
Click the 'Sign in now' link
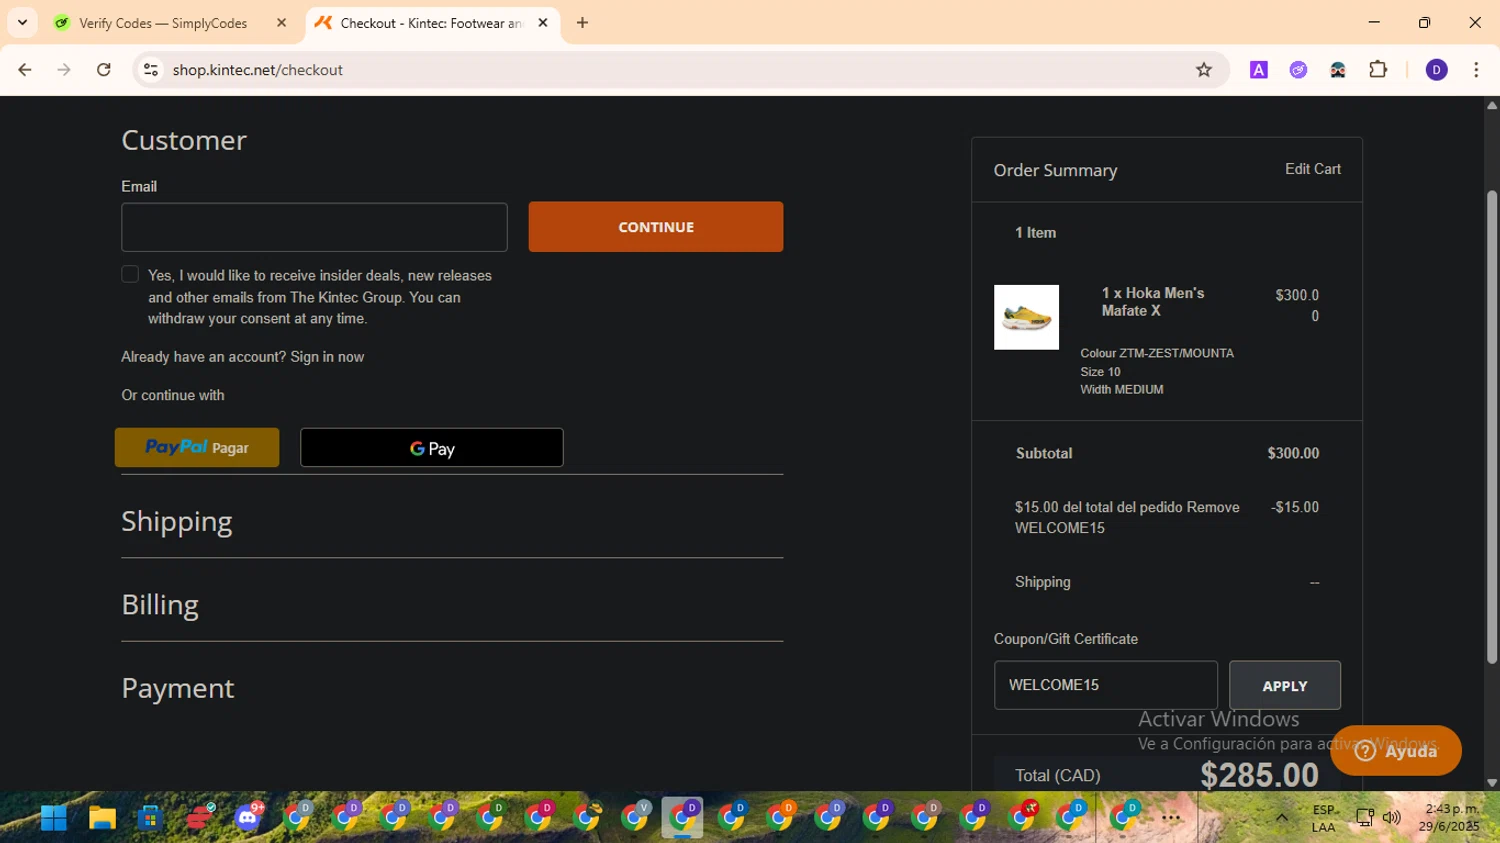click(327, 357)
